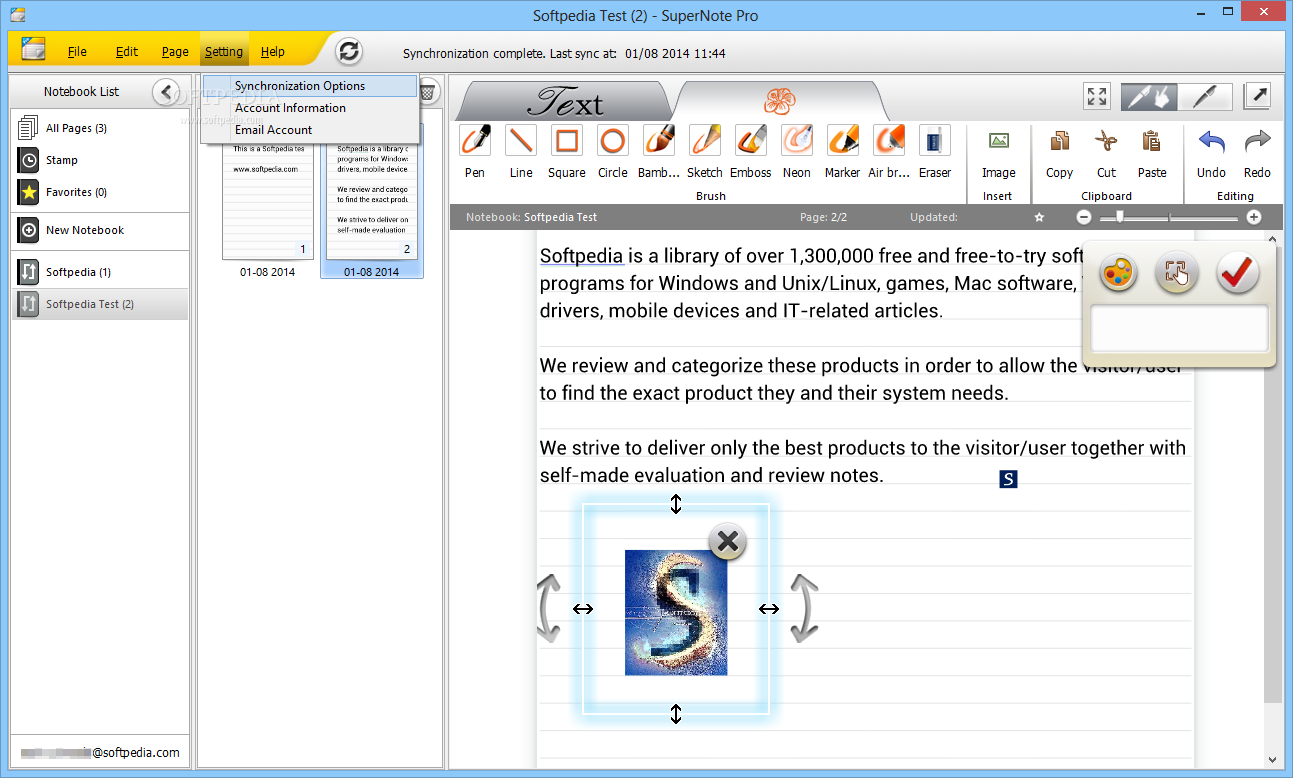Click the SuperNote notebook logo icon
This screenshot has height=778, width=1293.
(x=34, y=49)
